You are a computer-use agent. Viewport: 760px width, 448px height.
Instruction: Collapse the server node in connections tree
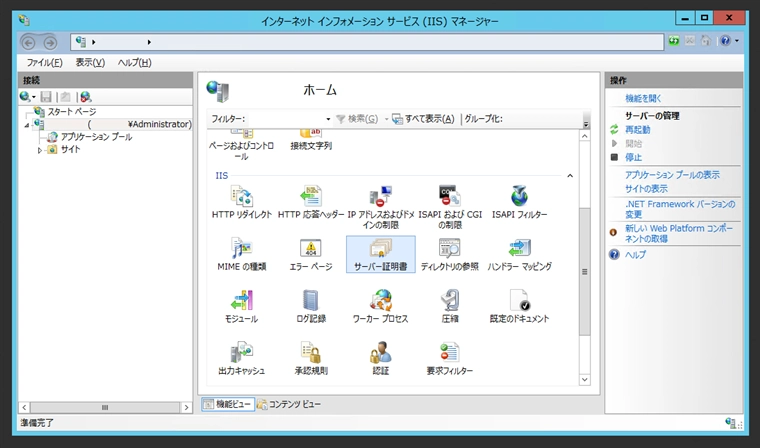click(x=27, y=125)
